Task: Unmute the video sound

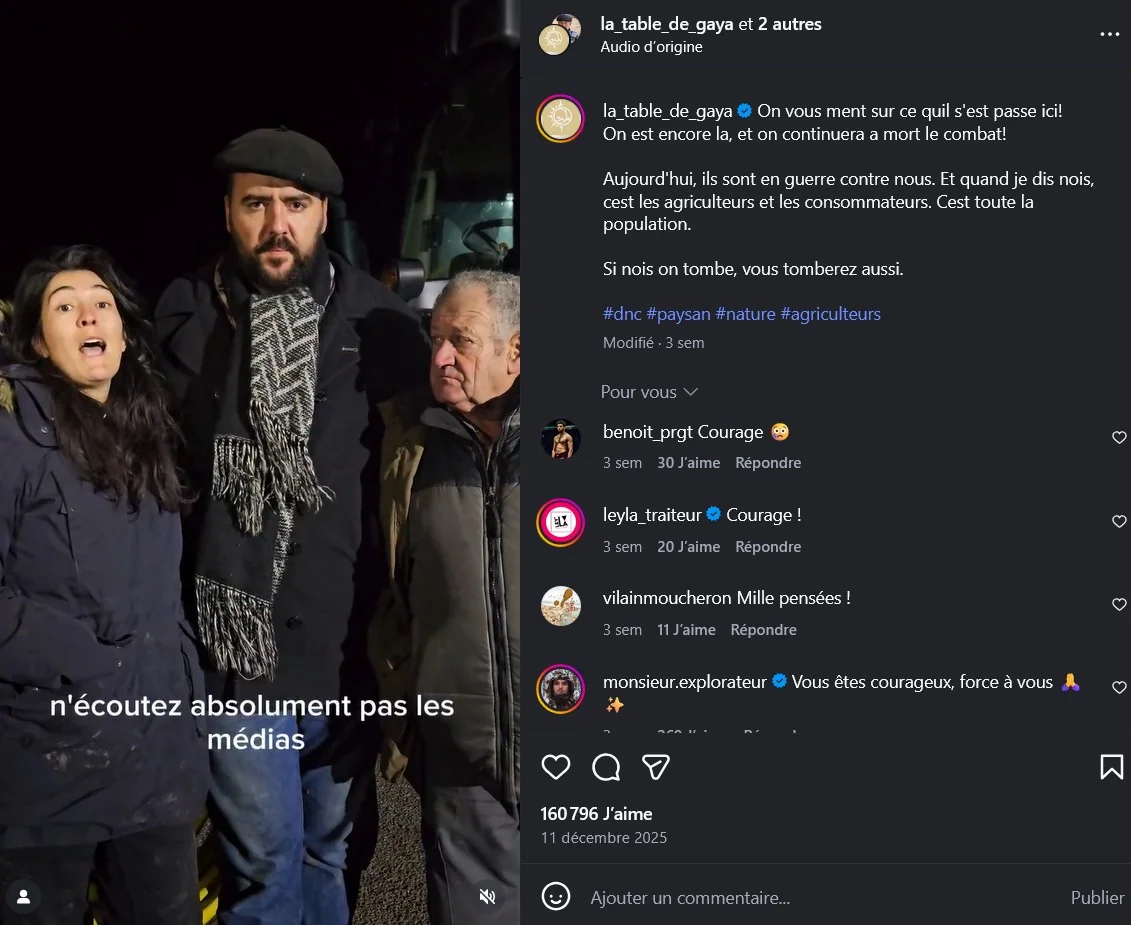Action: [487, 896]
